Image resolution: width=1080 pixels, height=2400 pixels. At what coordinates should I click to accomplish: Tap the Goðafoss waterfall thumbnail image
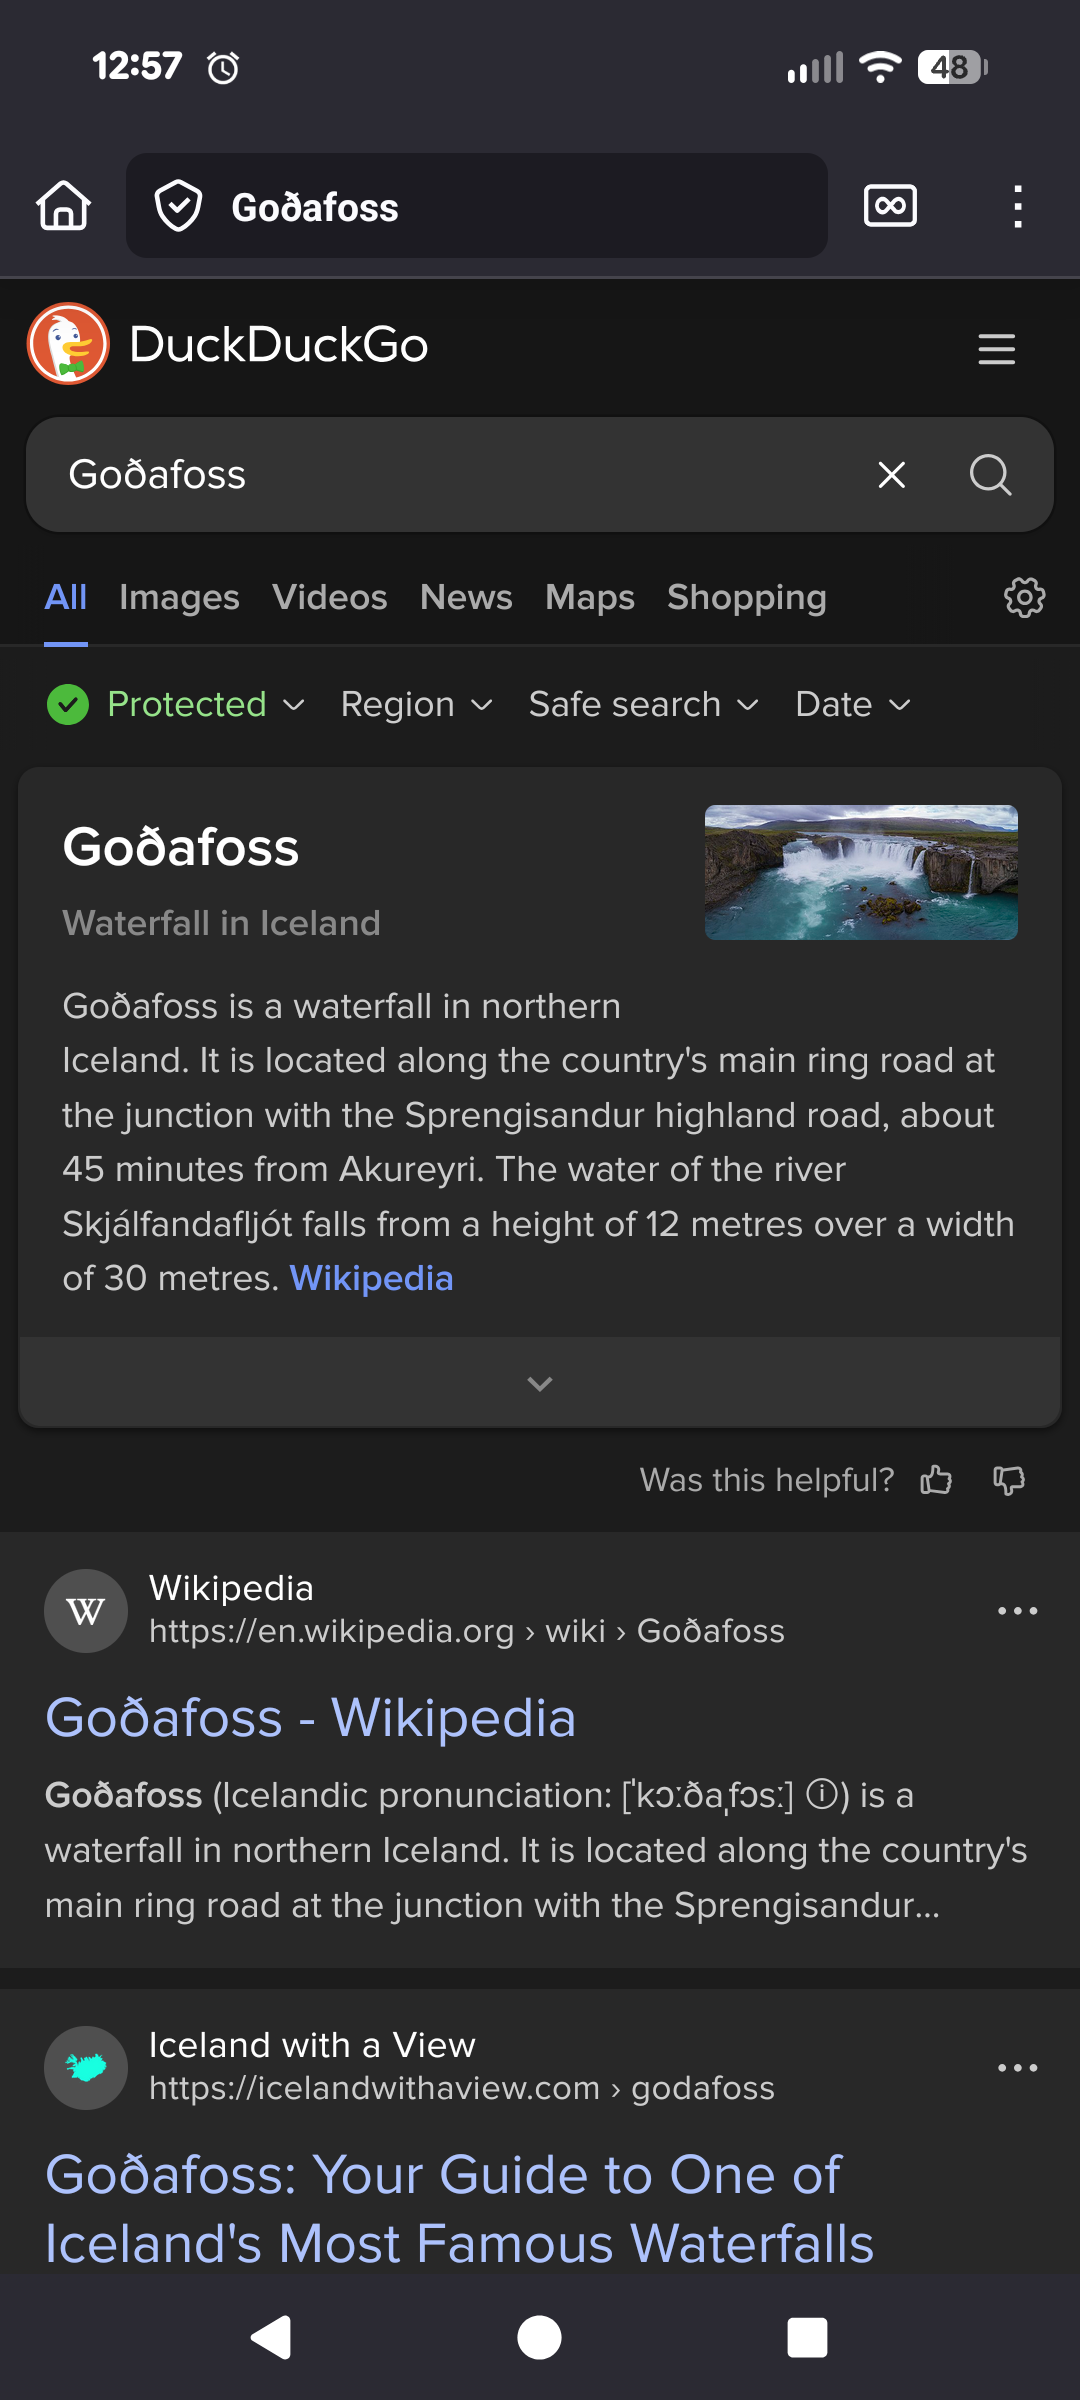point(861,872)
